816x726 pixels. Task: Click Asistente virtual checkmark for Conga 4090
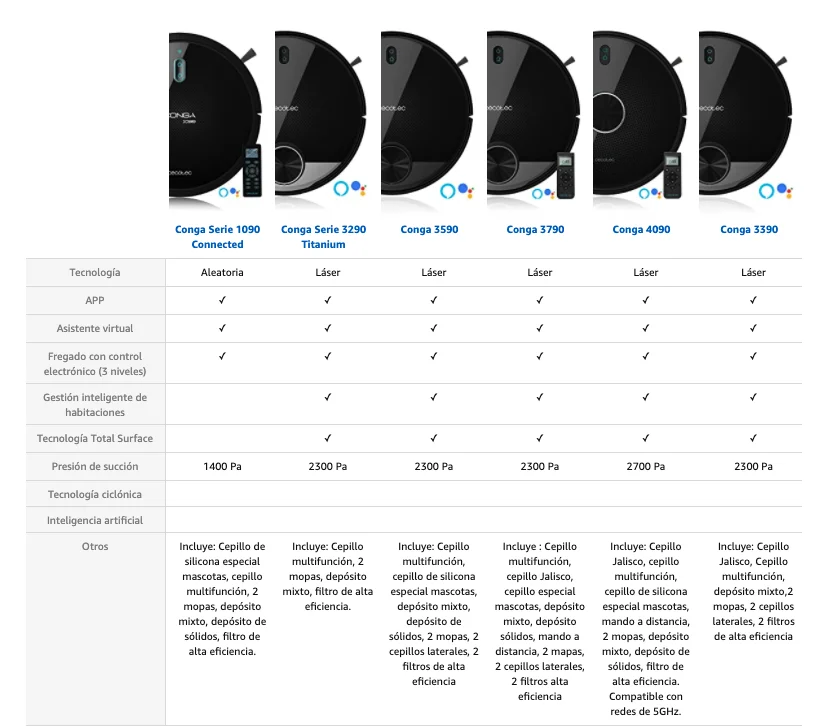646,328
